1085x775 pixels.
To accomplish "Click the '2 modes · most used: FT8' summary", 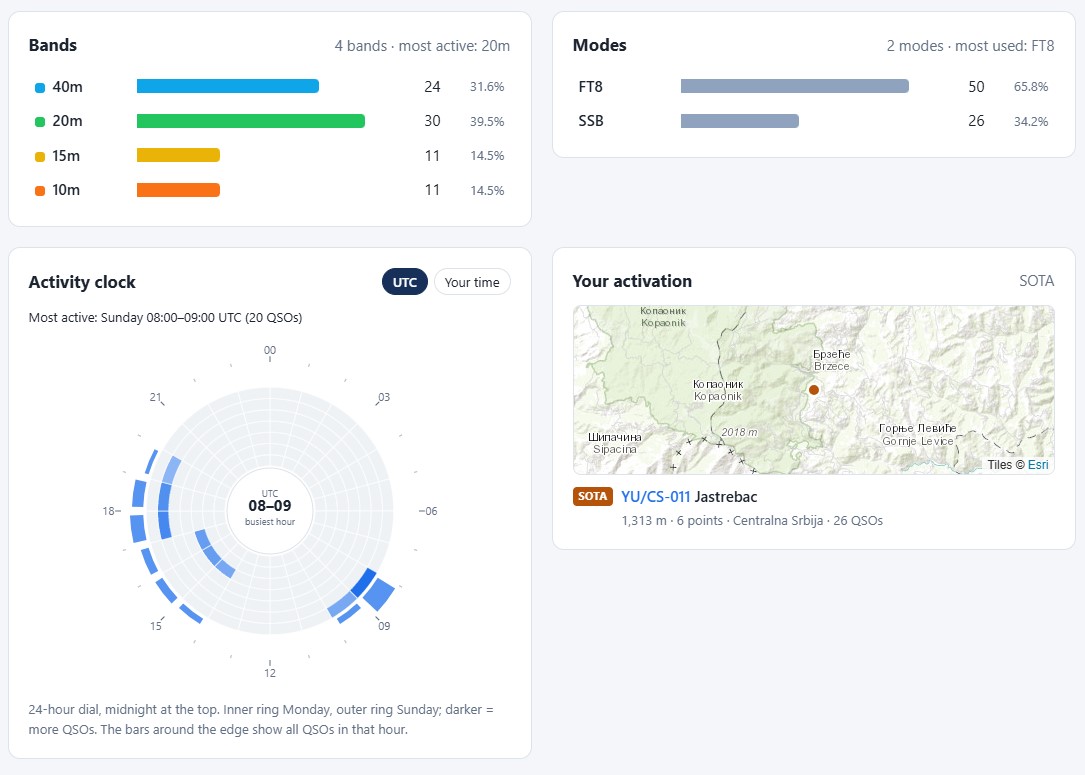I will (970, 46).
